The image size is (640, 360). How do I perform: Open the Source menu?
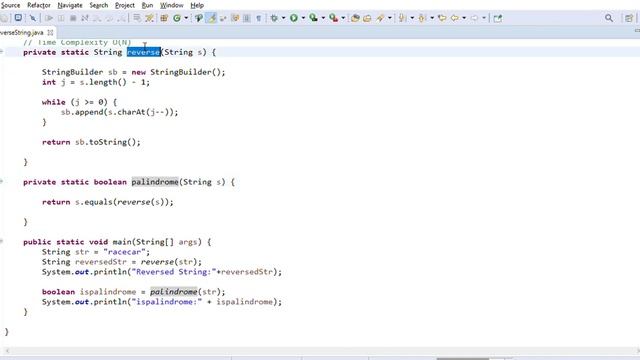[x=11, y=5]
